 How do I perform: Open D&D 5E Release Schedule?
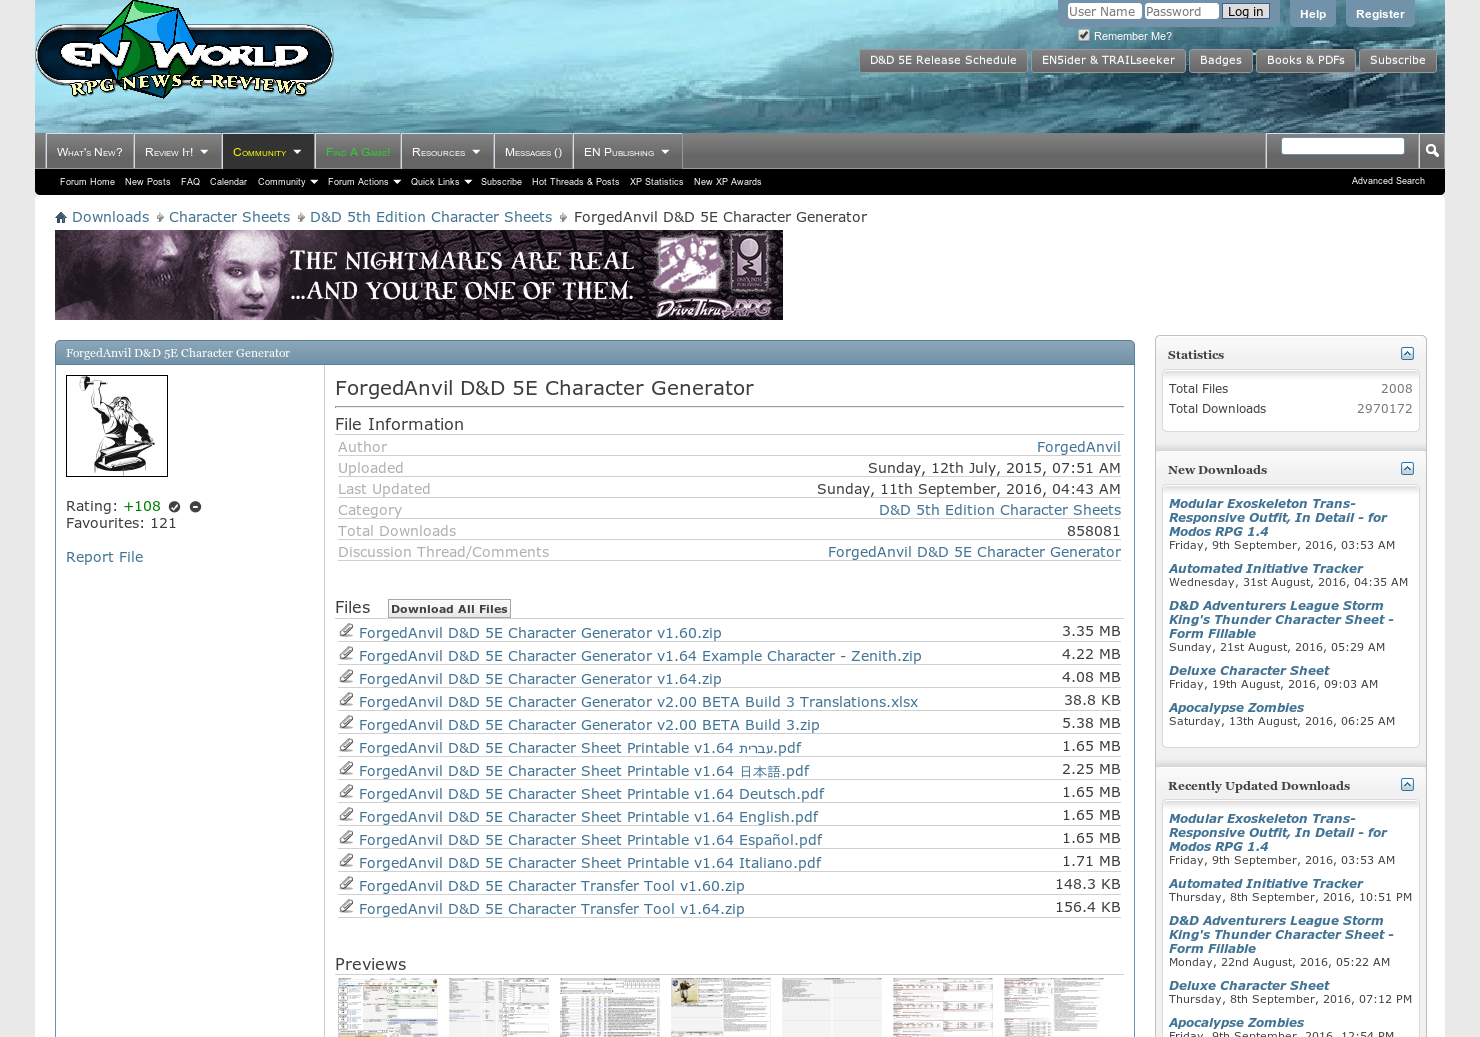943,61
